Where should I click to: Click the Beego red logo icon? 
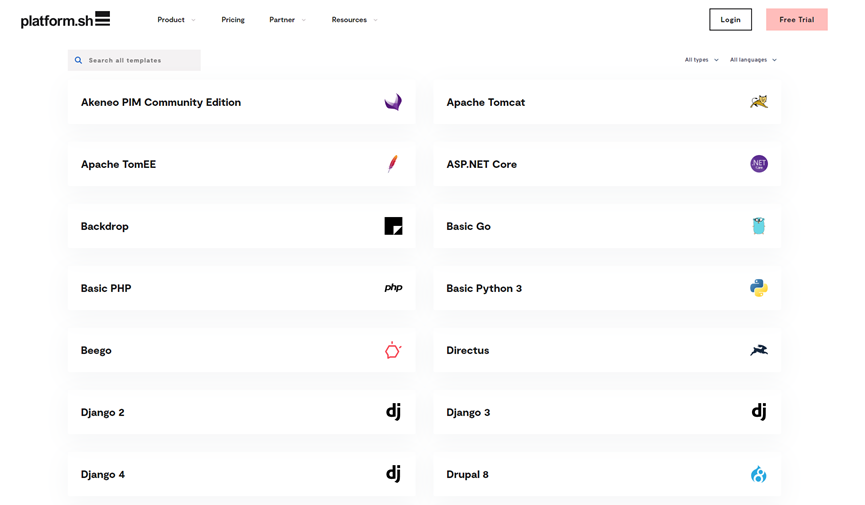click(x=393, y=350)
